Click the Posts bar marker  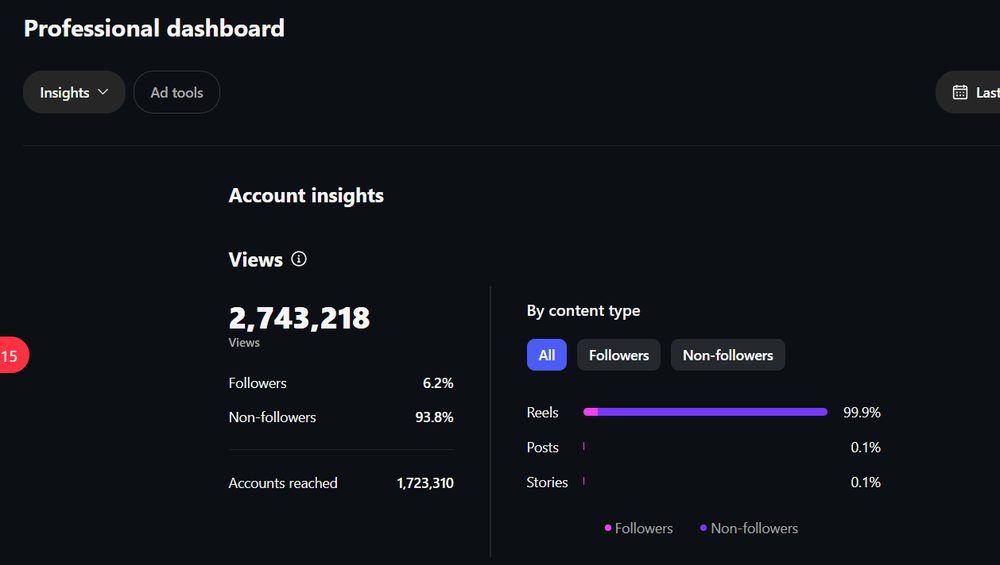coord(584,446)
